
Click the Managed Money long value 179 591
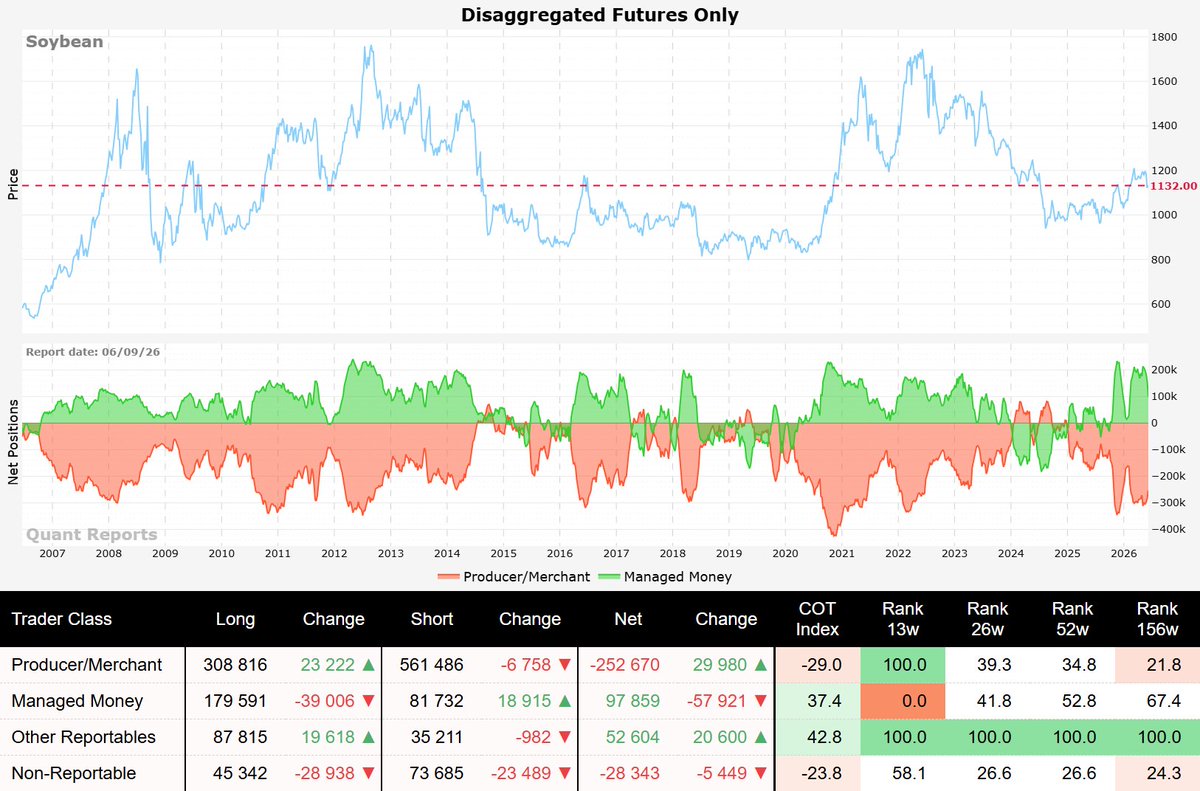[x=235, y=701]
